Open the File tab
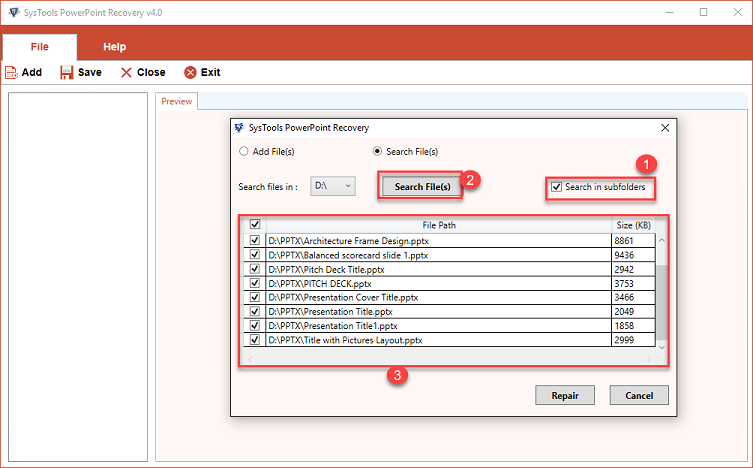753x468 pixels. (39, 47)
